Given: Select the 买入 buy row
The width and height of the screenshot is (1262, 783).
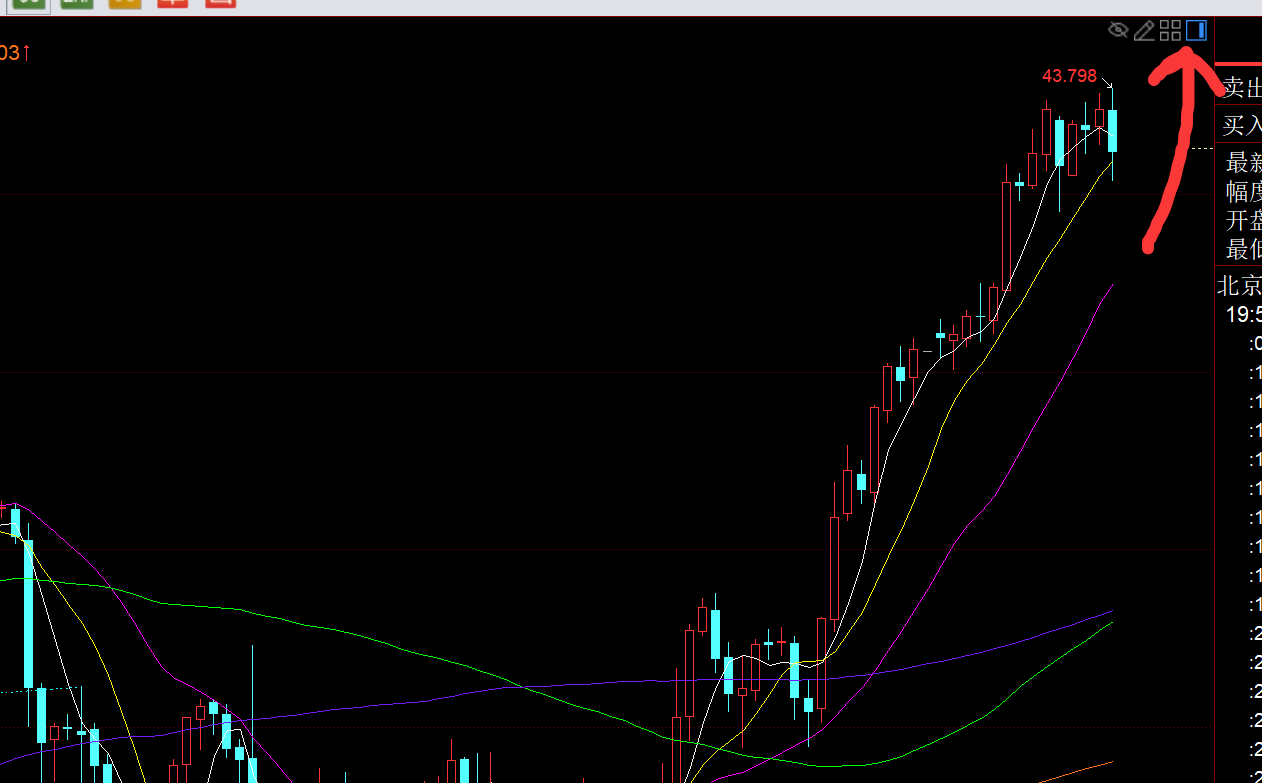Looking at the screenshot, I should tap(1240, 126).
